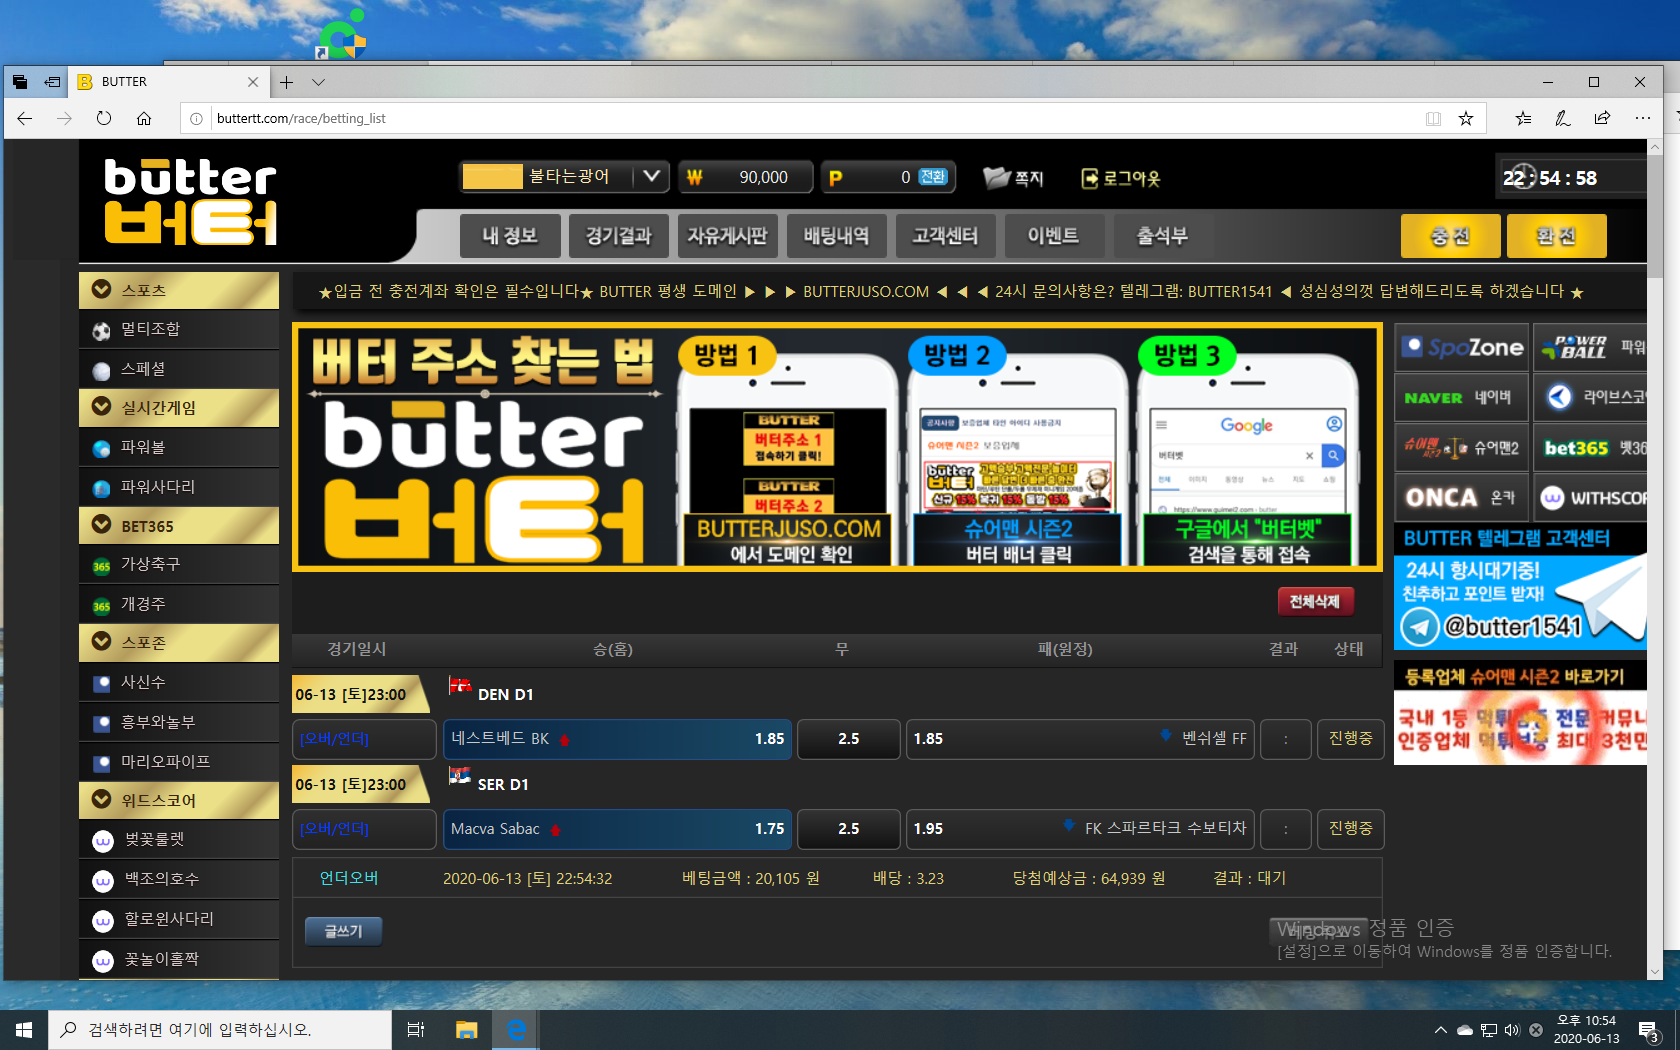Go to the browser home page icon
Screen dimensions: 1680x1050
point(144,118)
